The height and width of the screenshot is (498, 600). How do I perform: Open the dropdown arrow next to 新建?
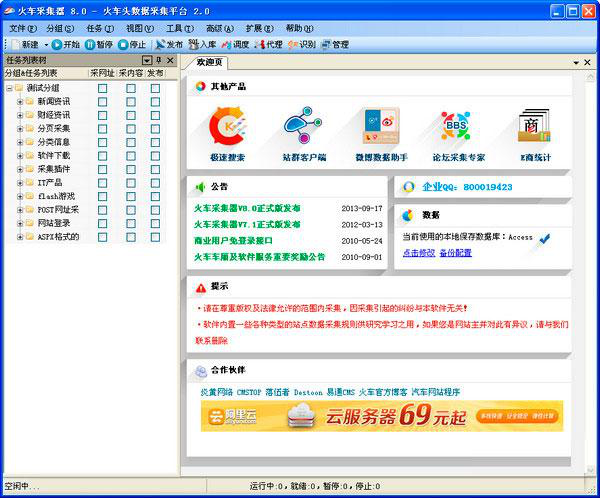46,45
